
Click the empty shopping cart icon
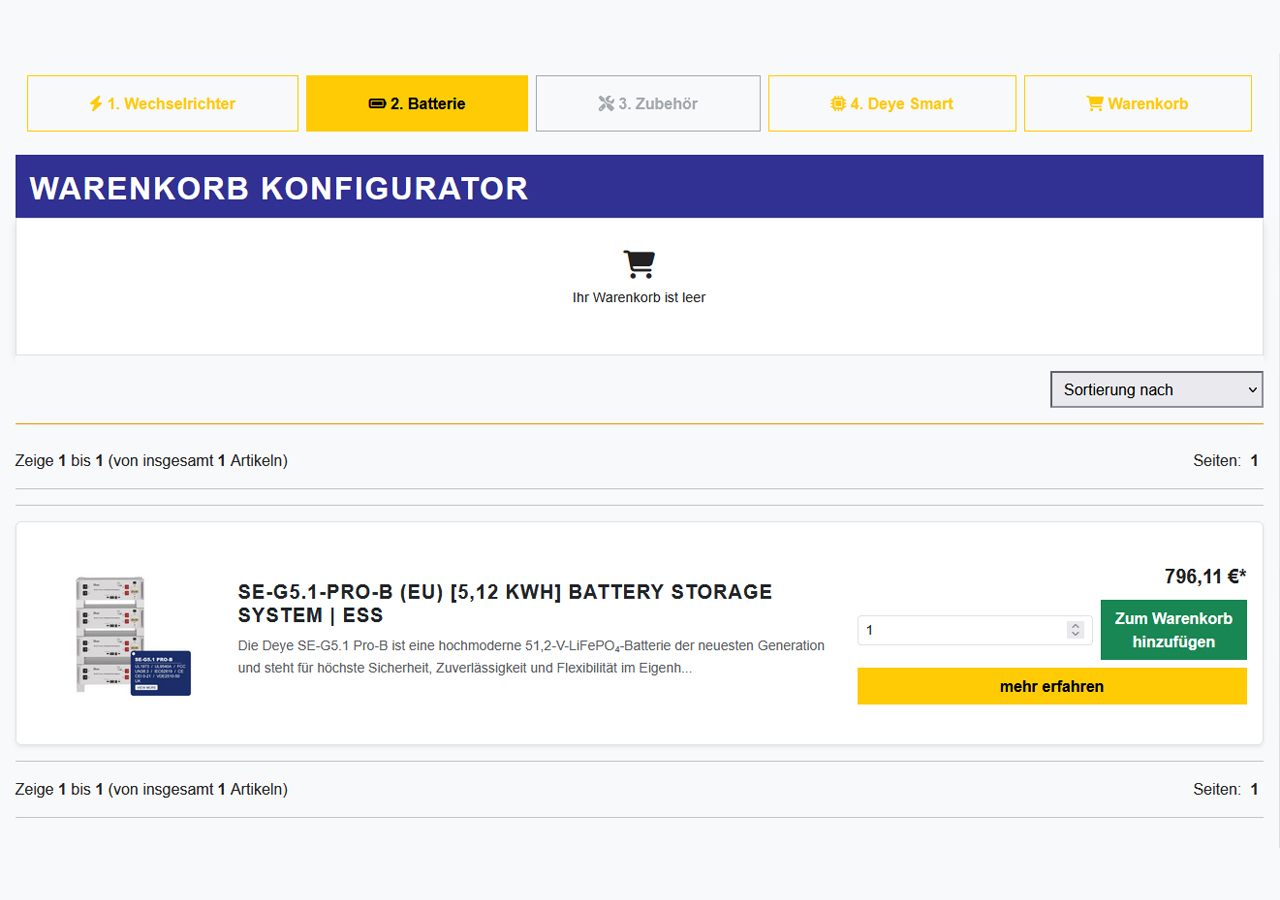point(639,264)
